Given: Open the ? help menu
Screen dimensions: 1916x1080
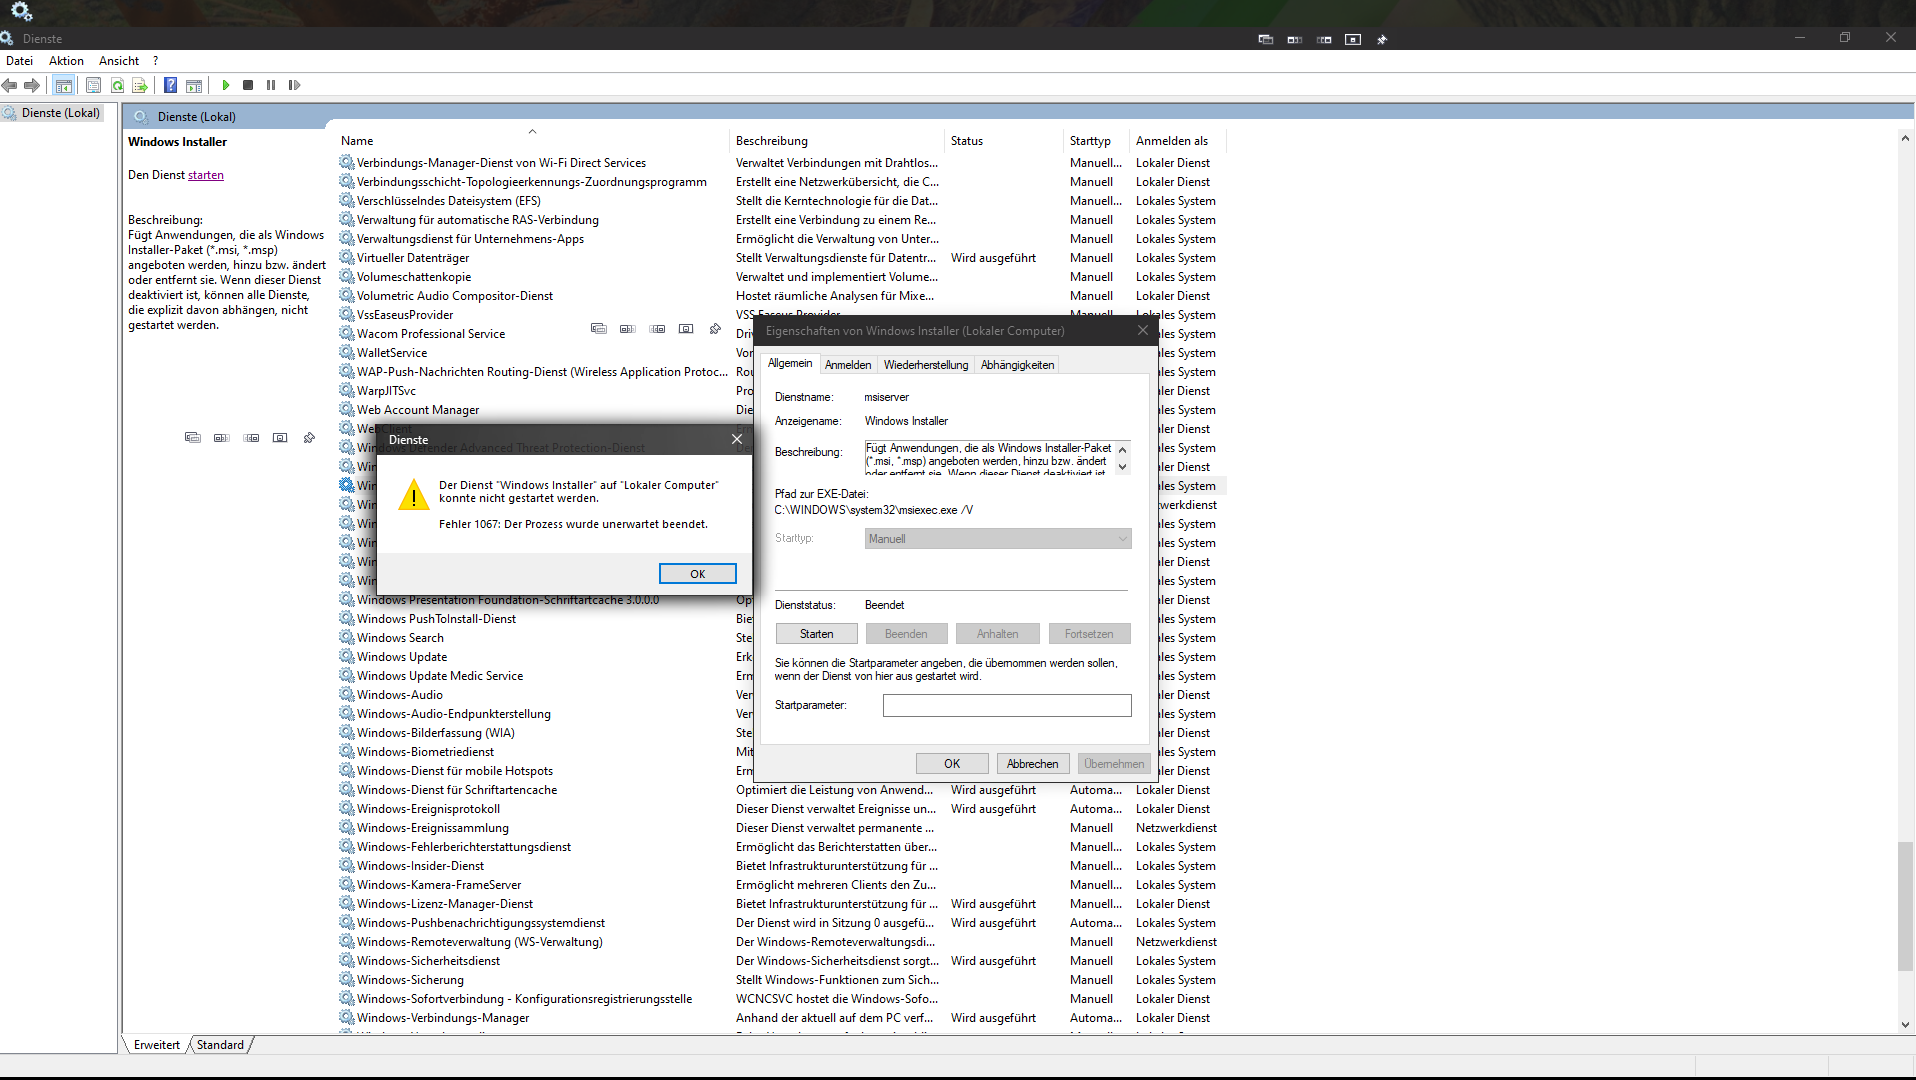Looking at the screenshot, I should click(155, 61).
